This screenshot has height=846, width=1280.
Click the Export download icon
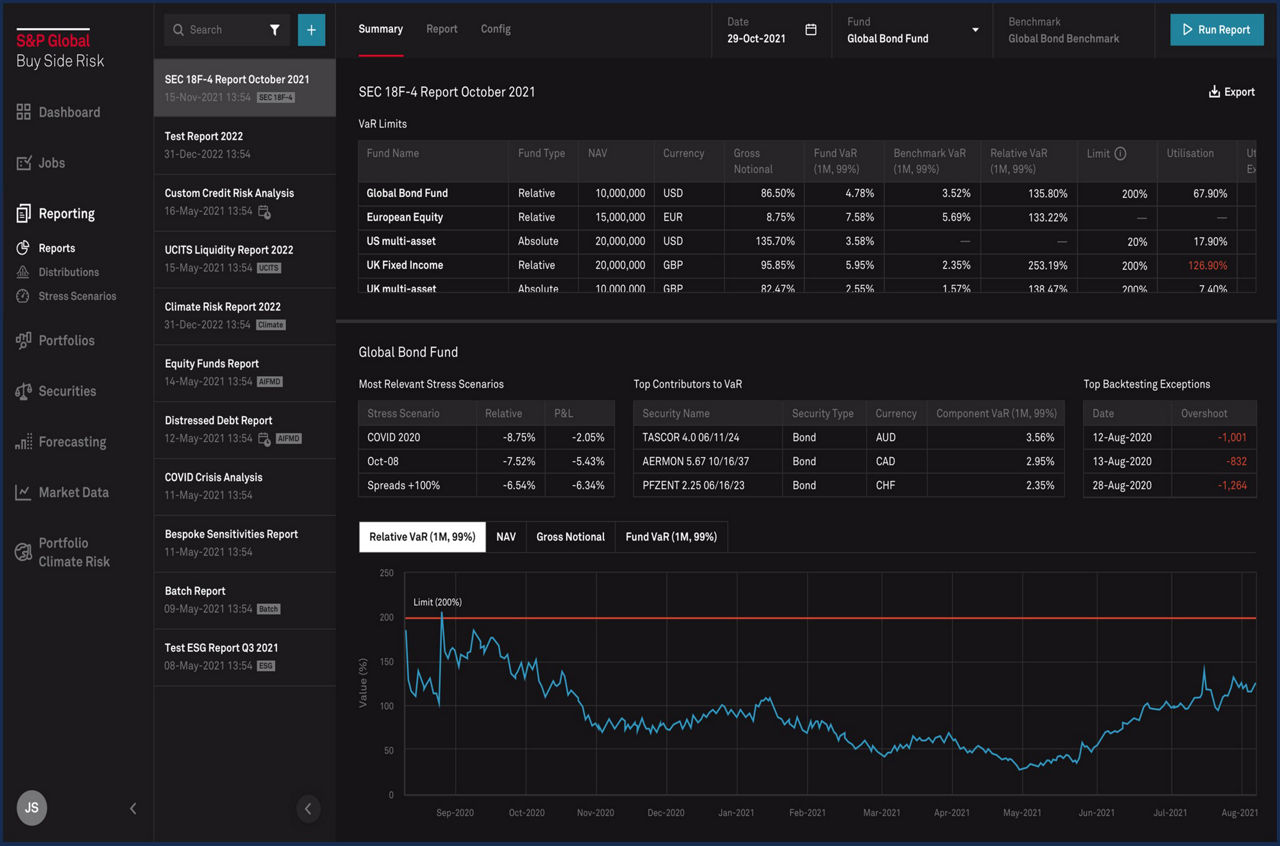click(x=1214, y=92)
